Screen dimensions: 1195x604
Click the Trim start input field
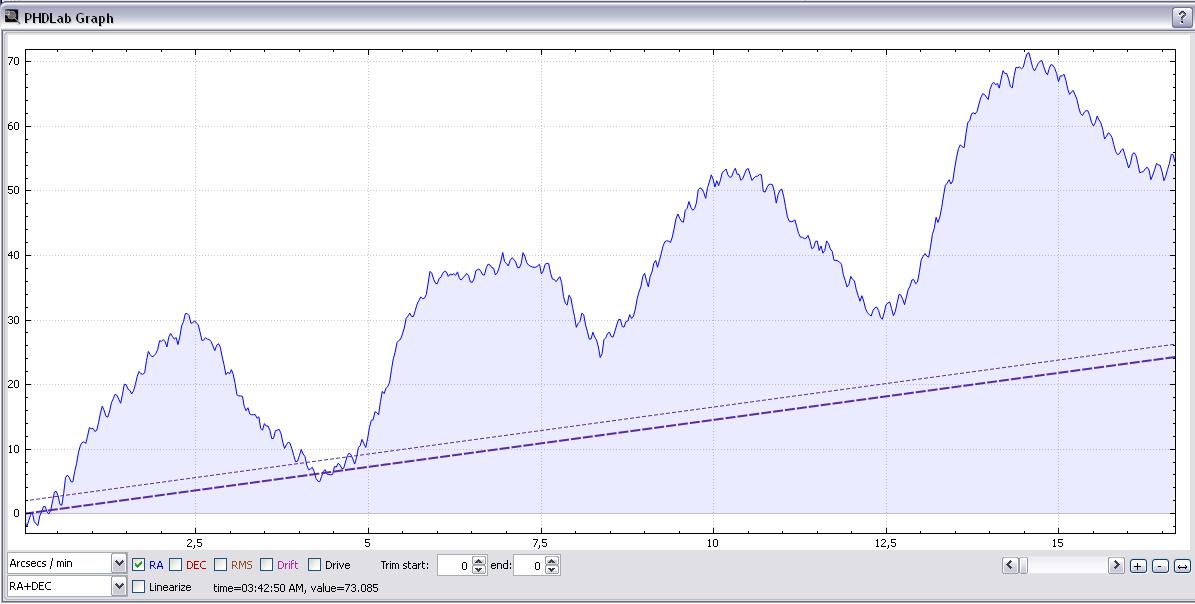(455, 565)
